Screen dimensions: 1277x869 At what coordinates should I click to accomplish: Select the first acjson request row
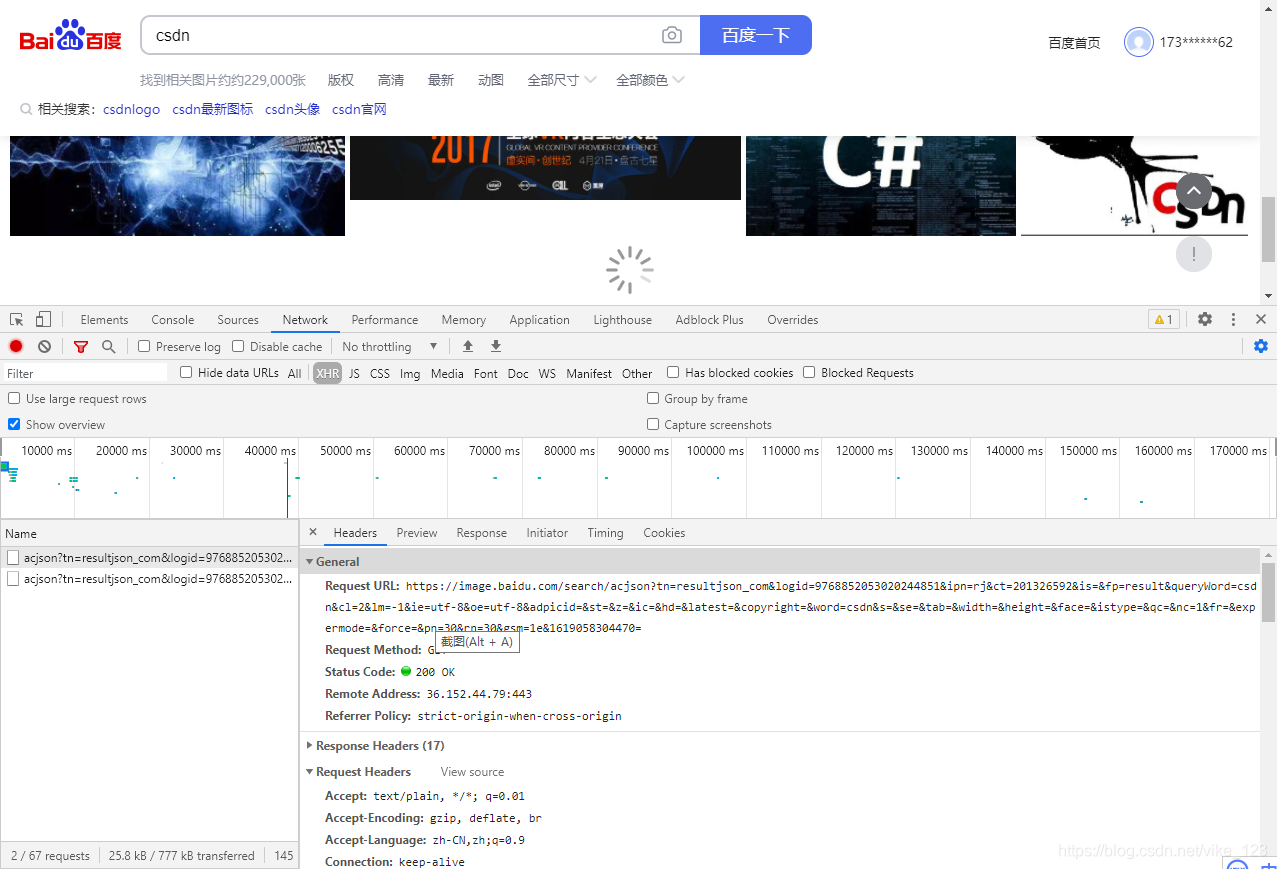(x=150, y=557)
